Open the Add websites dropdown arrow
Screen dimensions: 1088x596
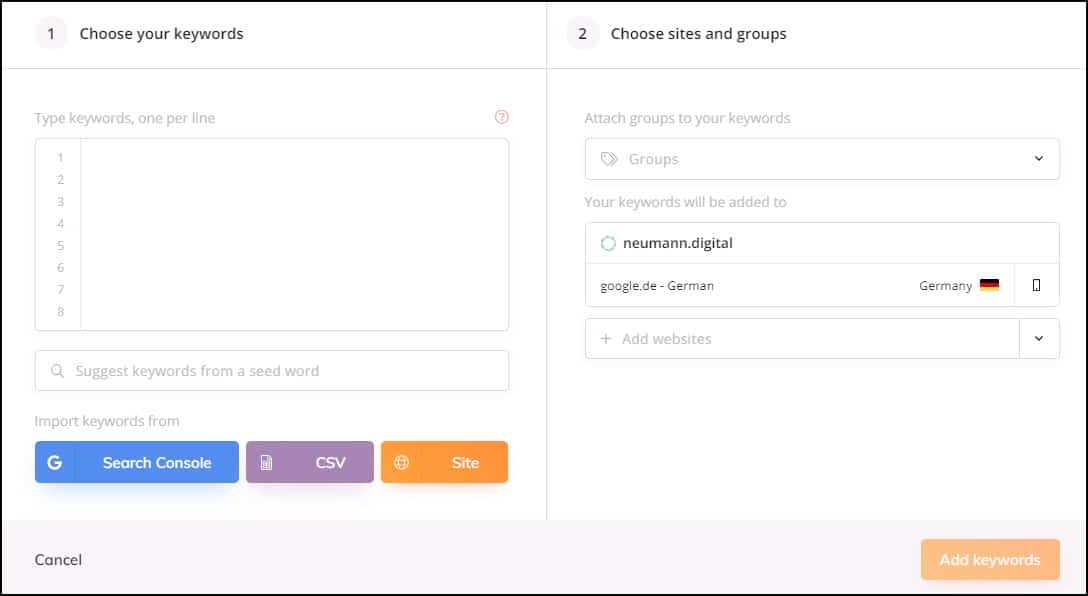pyautogui.click(x=1039, y=339)
